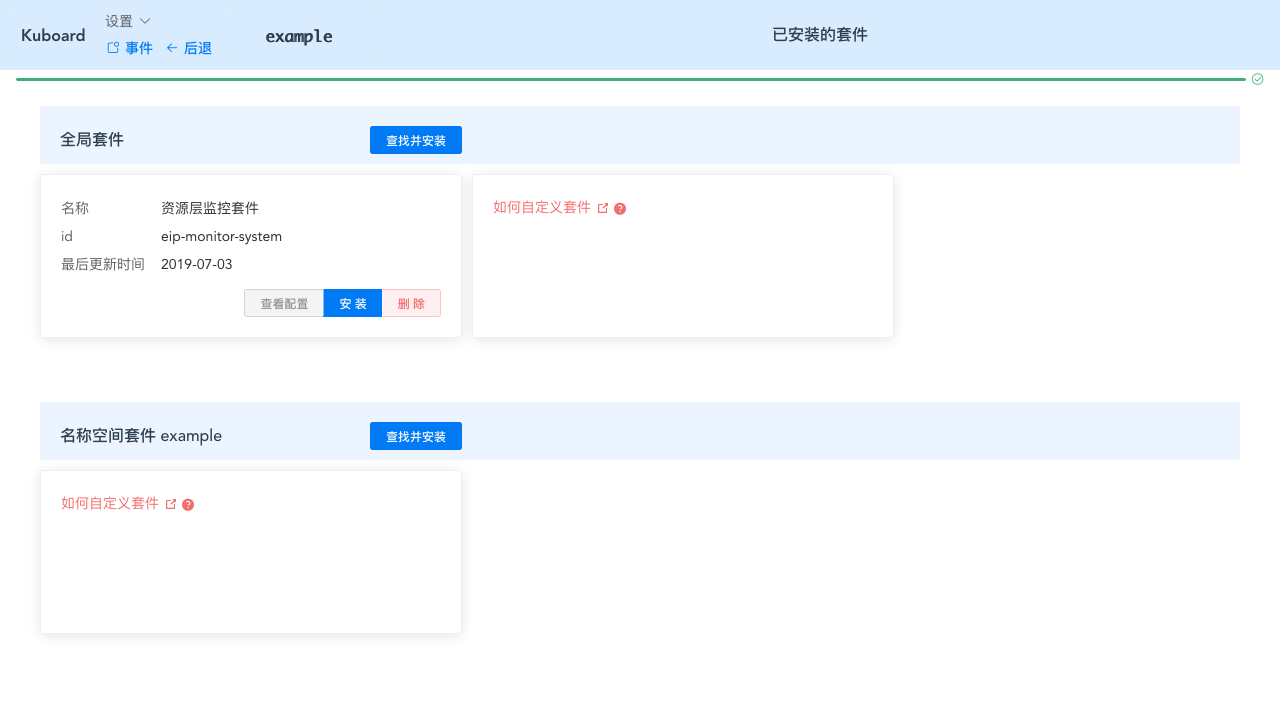This screenshot has height=720, width=1280.
Task: Click the example cluster title
Action: coord(298,36)
